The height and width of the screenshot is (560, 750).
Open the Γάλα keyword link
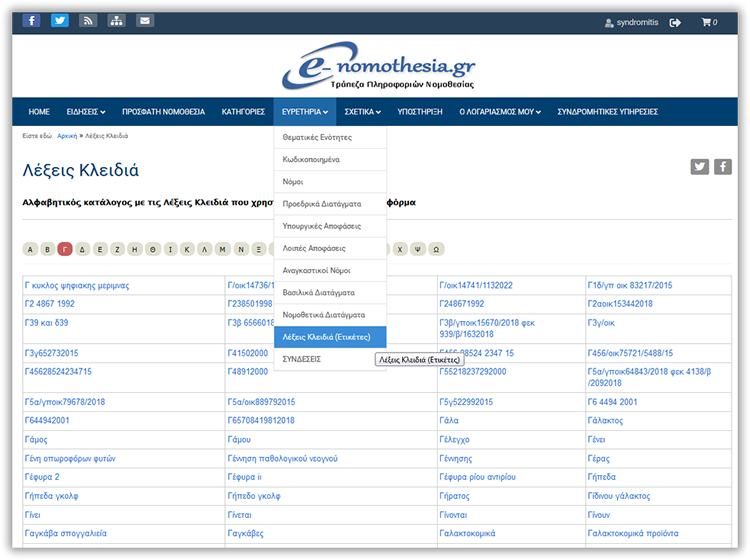pyautogui.click(x=449, y=421)
